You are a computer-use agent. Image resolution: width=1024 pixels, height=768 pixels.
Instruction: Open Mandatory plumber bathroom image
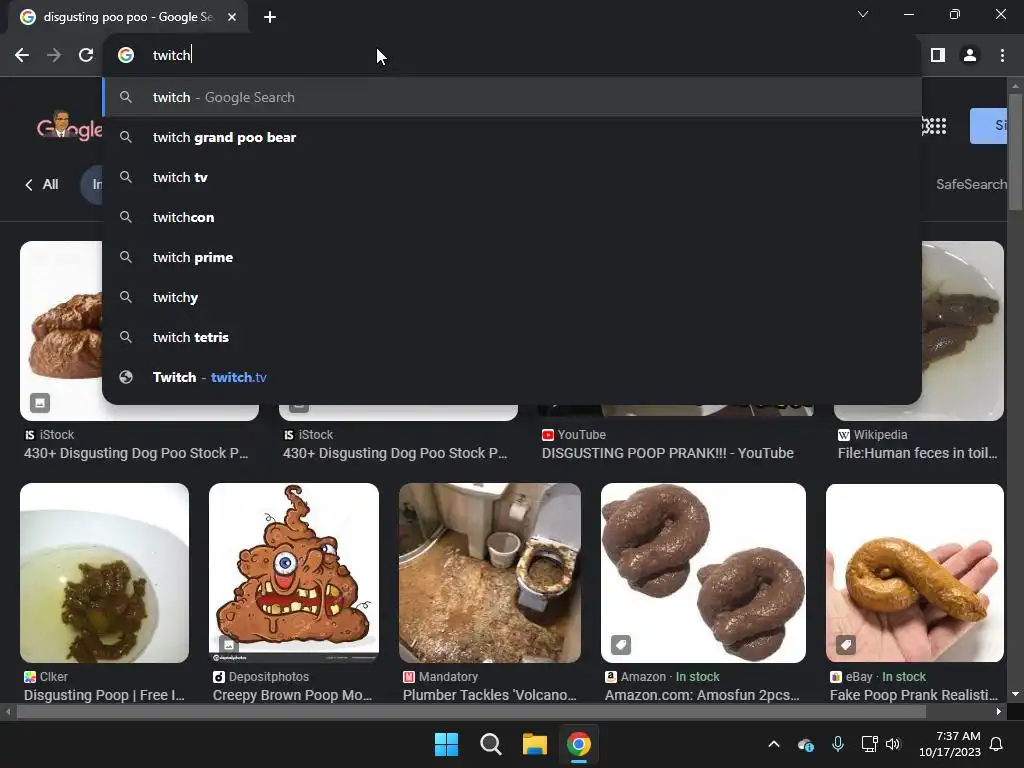pyautogui.click(x=490, y=573)
